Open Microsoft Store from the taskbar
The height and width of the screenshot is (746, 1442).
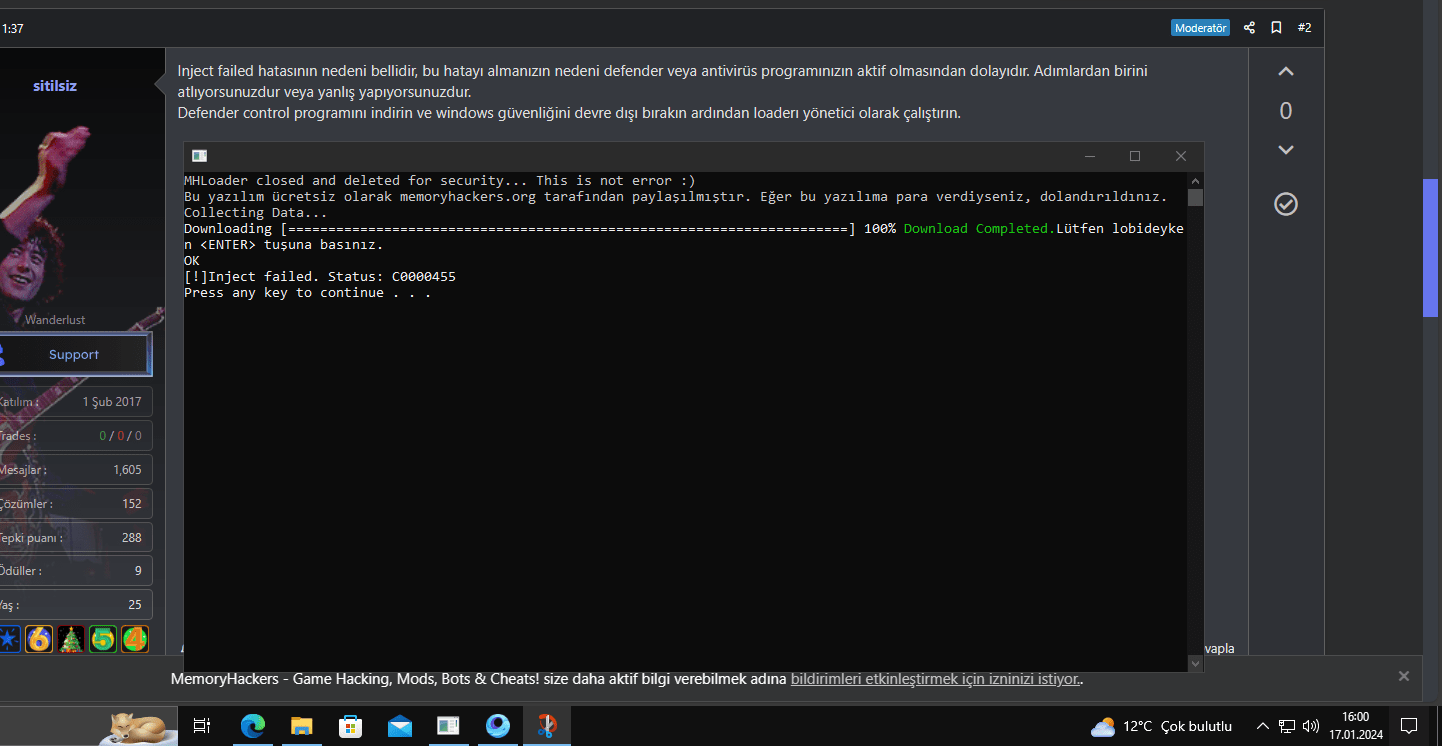pyautogui.click(x=351, y=727)
